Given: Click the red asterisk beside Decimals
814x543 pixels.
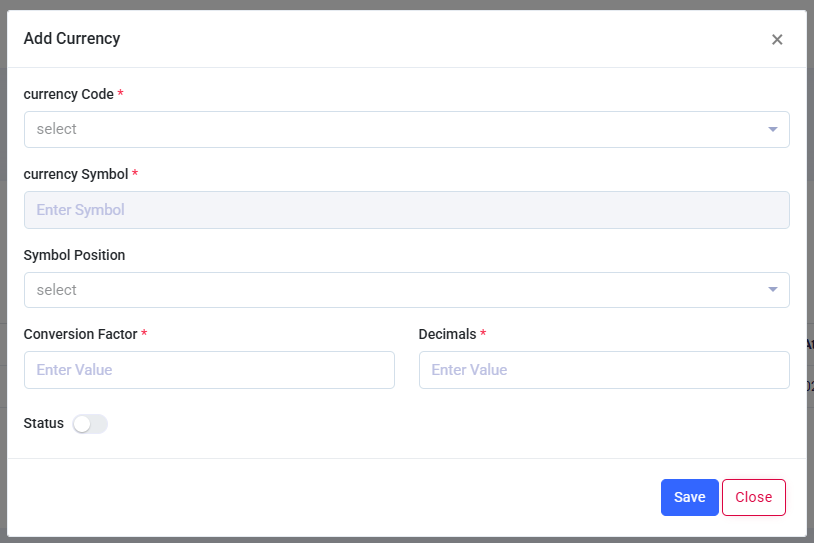Looking at the screenshot, I should pyautogui.click(x=484, y=334).
